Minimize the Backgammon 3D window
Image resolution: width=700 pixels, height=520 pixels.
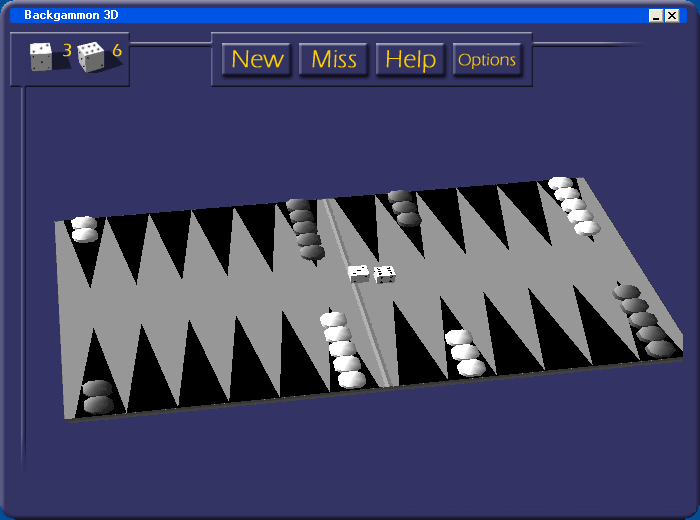[656, 16]
